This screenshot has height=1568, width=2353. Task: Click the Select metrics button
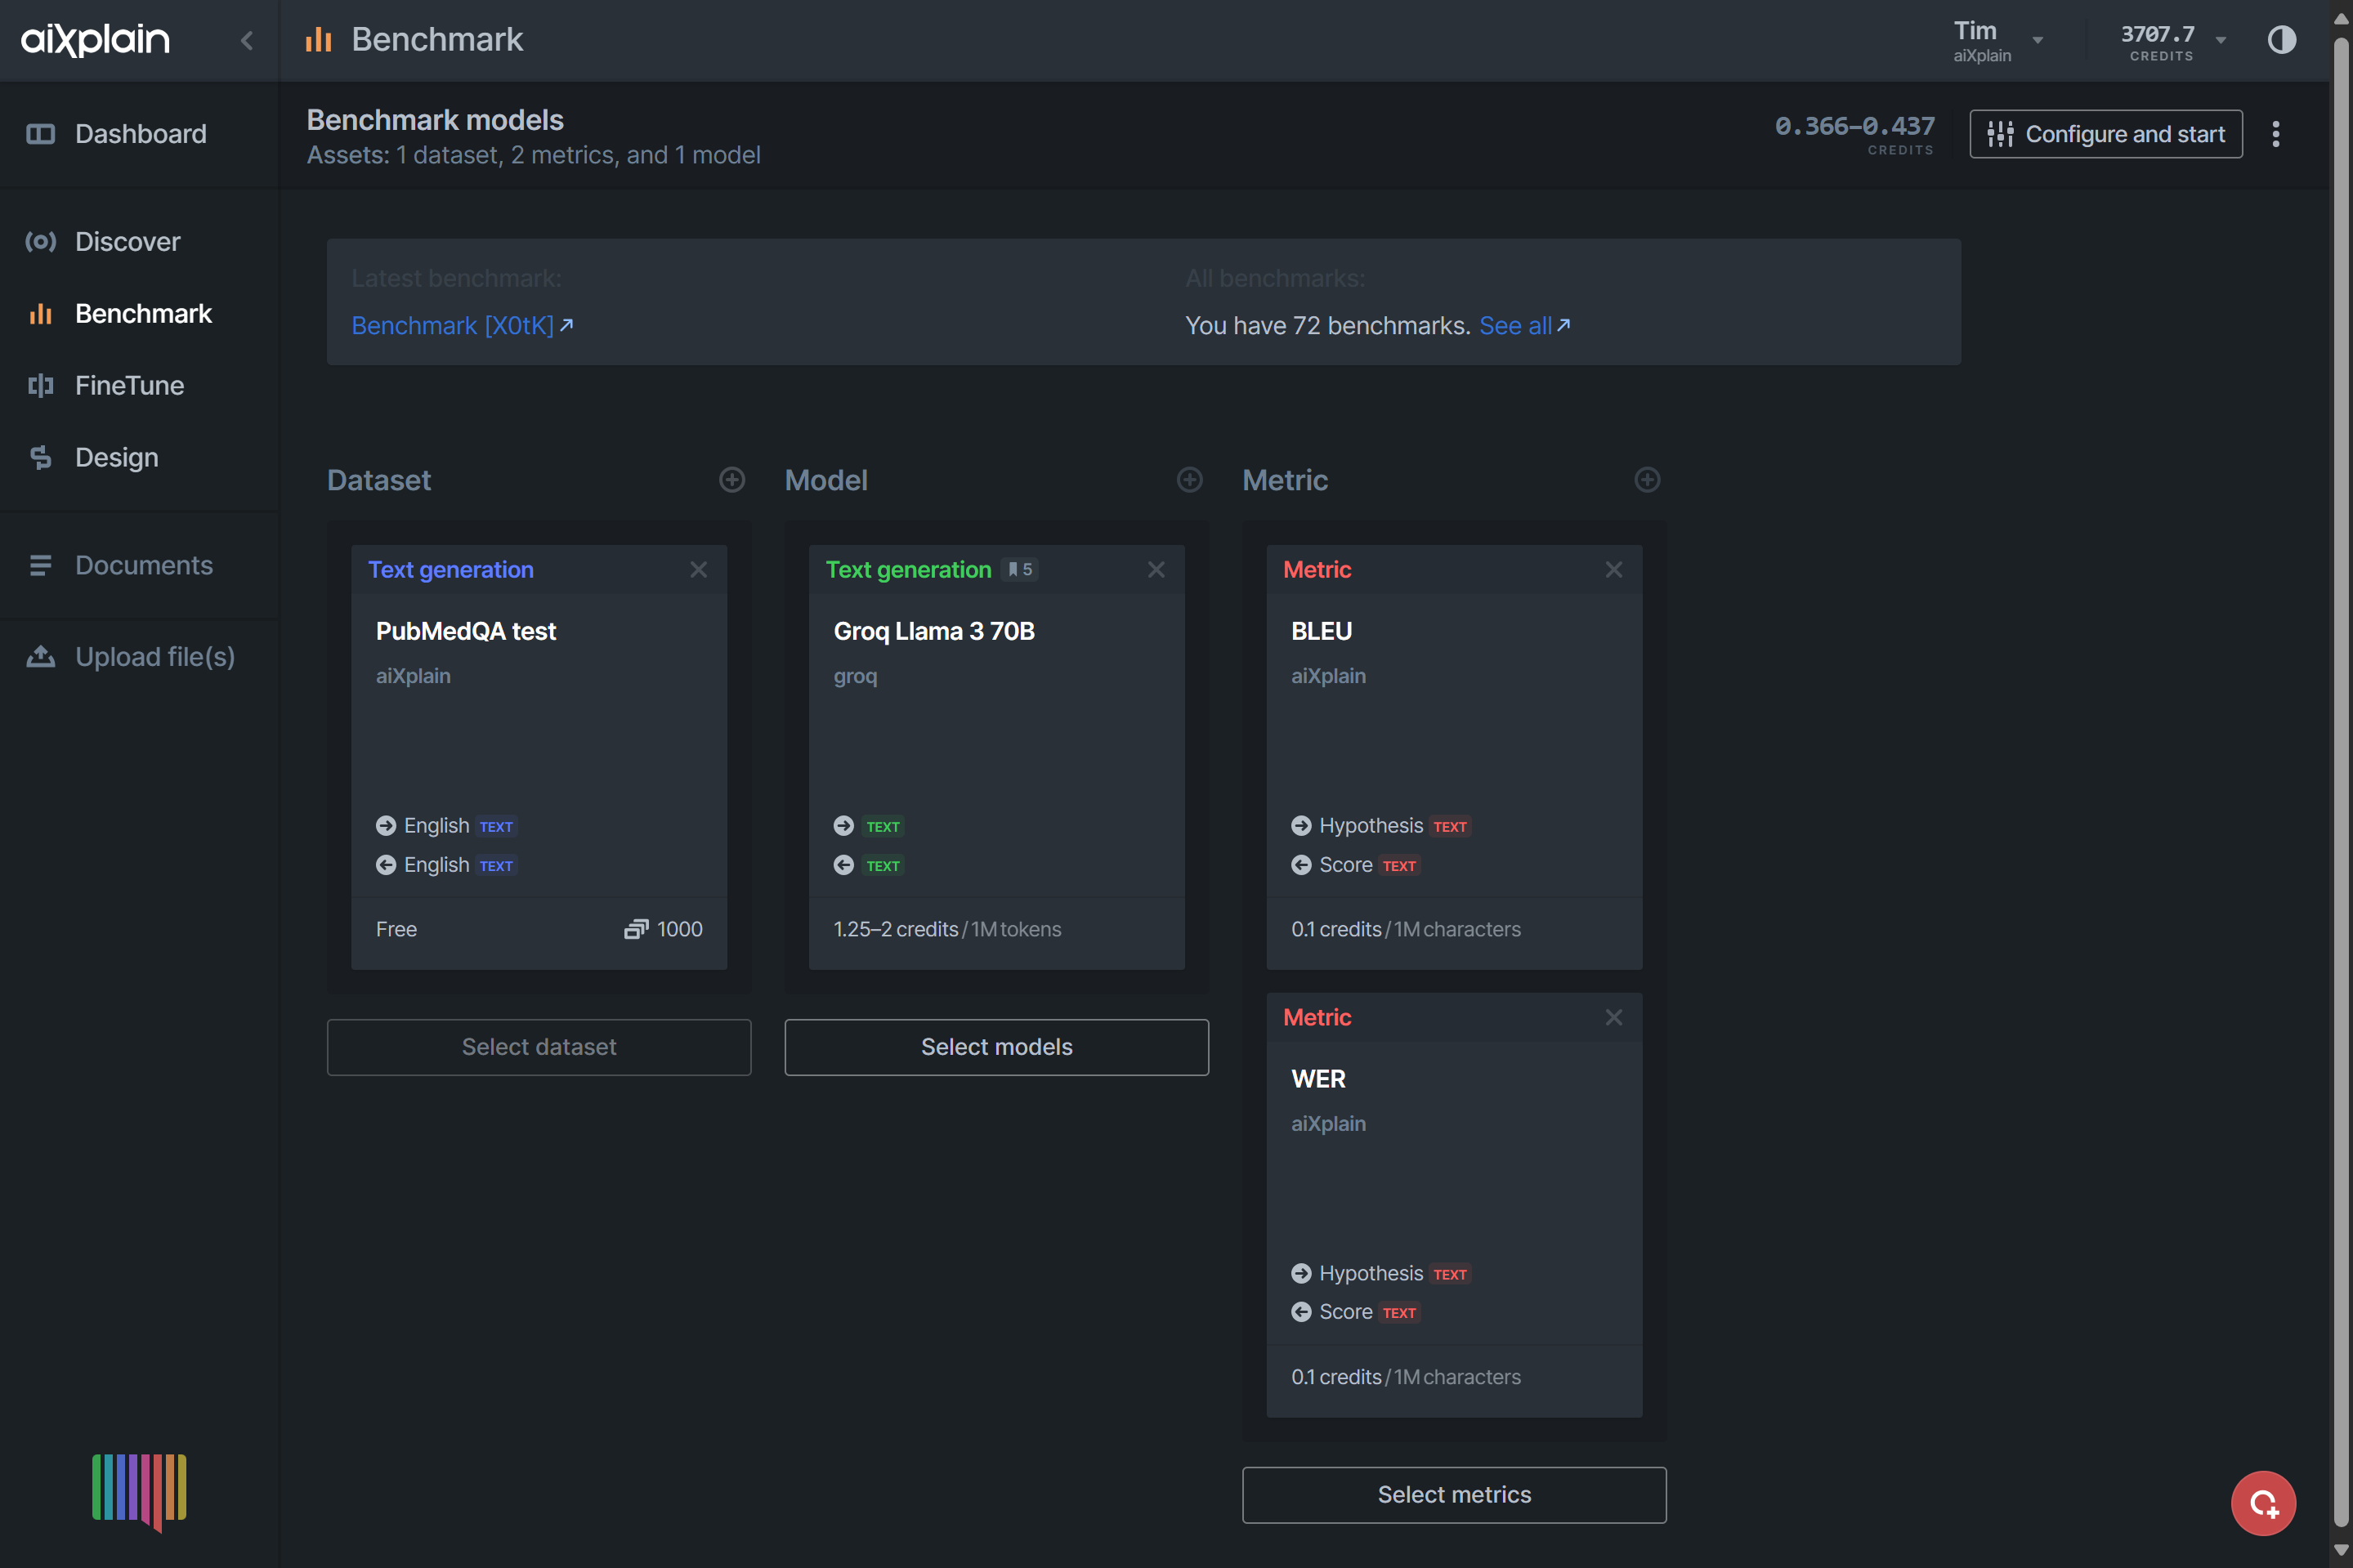point(1454,1495)
